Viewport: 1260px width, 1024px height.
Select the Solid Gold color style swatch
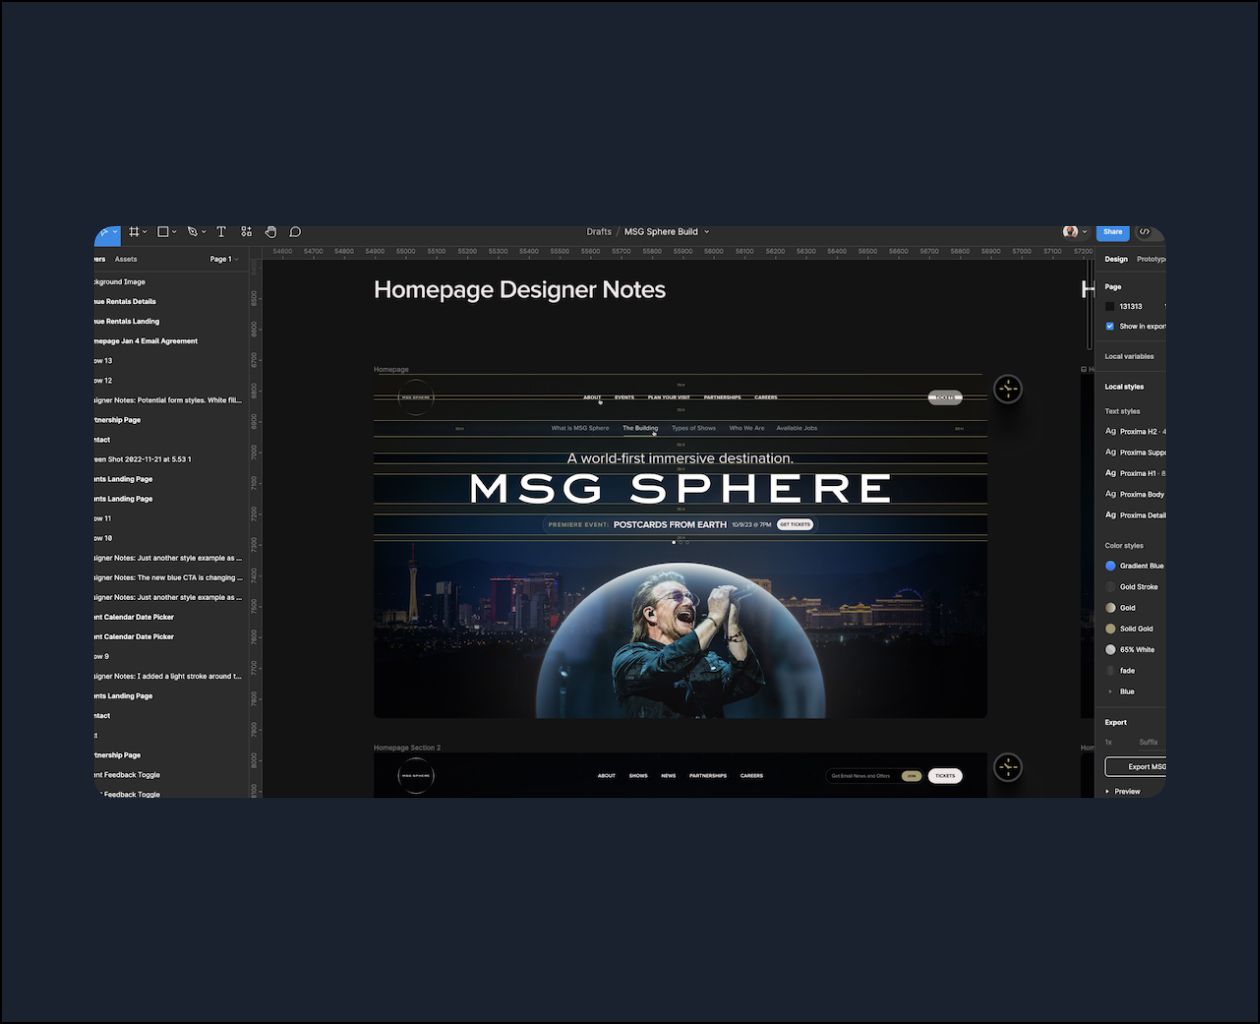[x=1110, y=629]
